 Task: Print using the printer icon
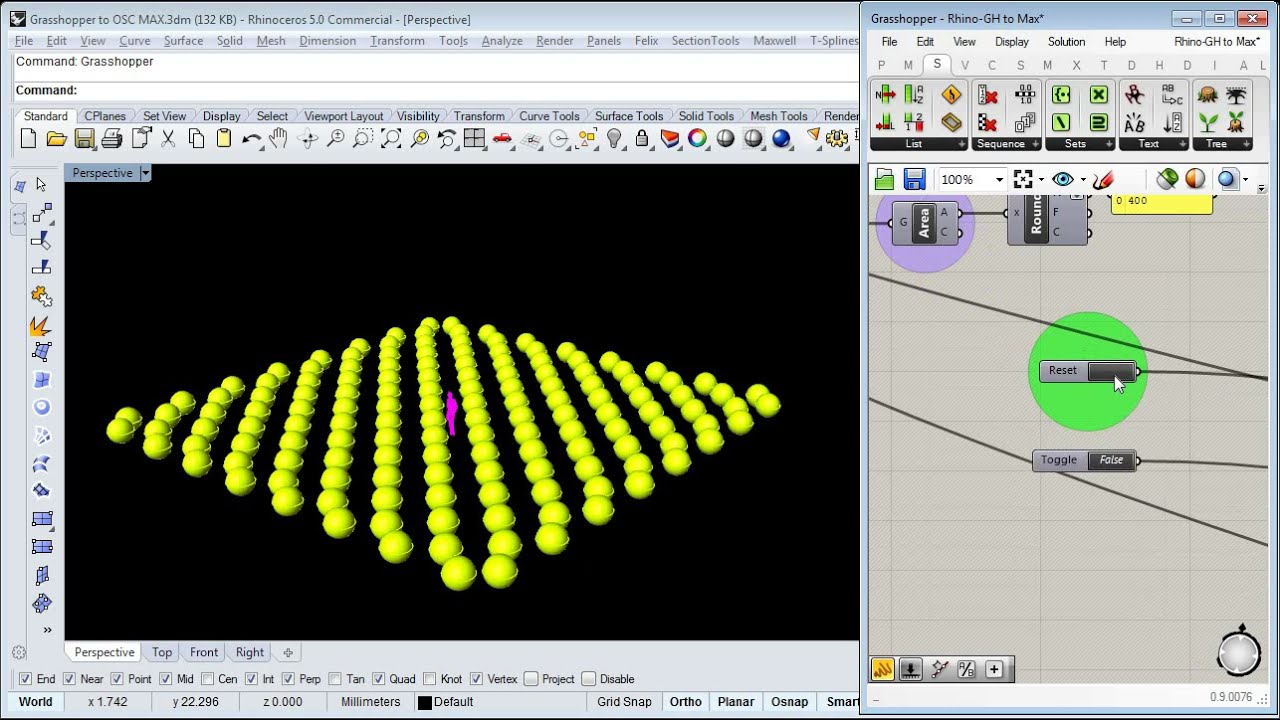point(112,139)
